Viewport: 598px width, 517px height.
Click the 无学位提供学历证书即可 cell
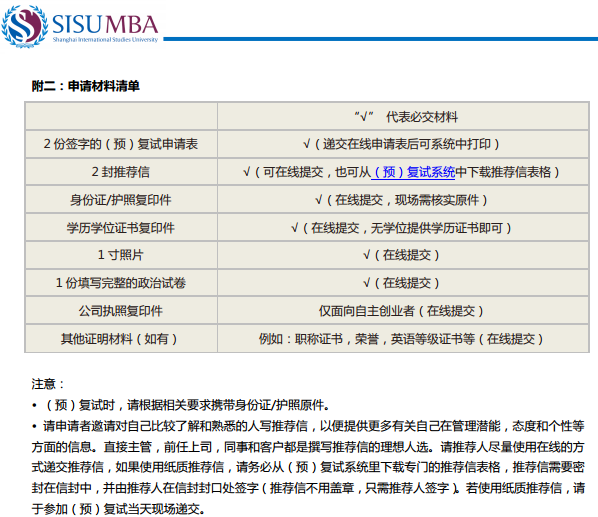pos(403,228)
